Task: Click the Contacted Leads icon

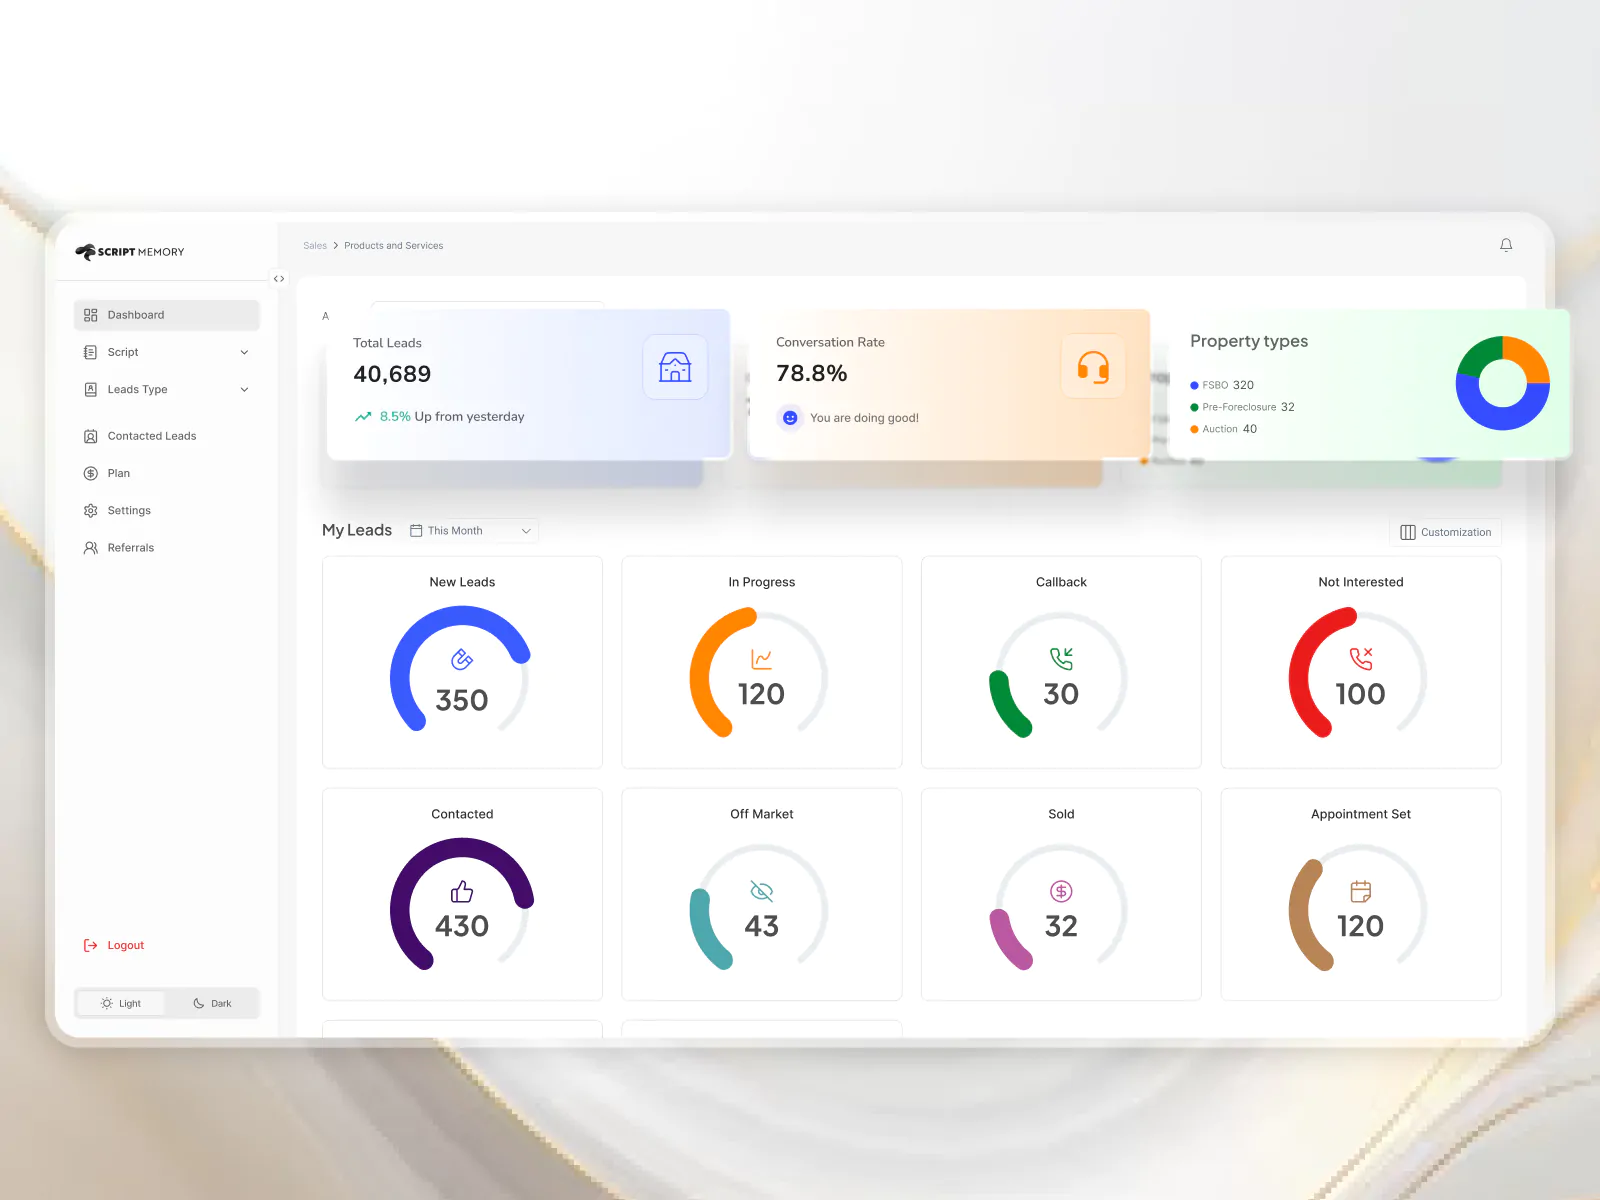Action: (x=90, y=435)
